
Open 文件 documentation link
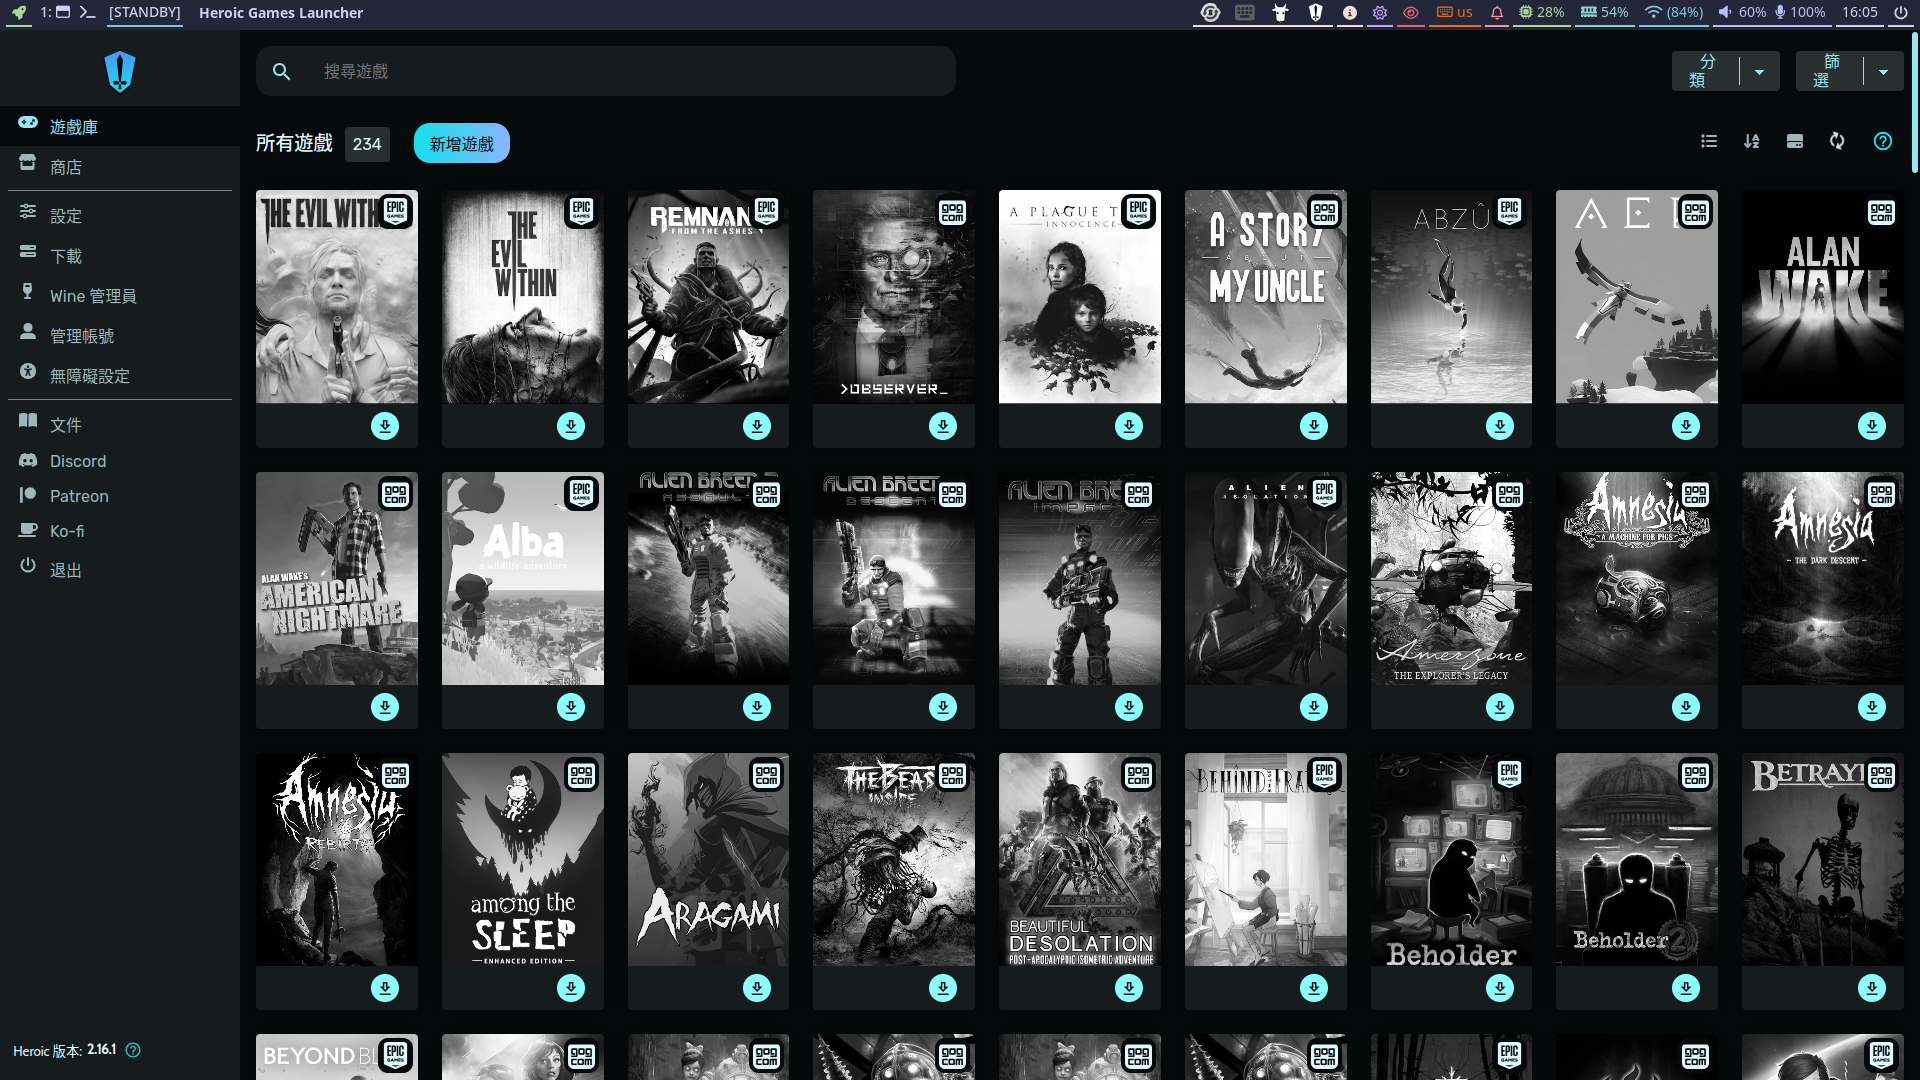click(120, 424)
